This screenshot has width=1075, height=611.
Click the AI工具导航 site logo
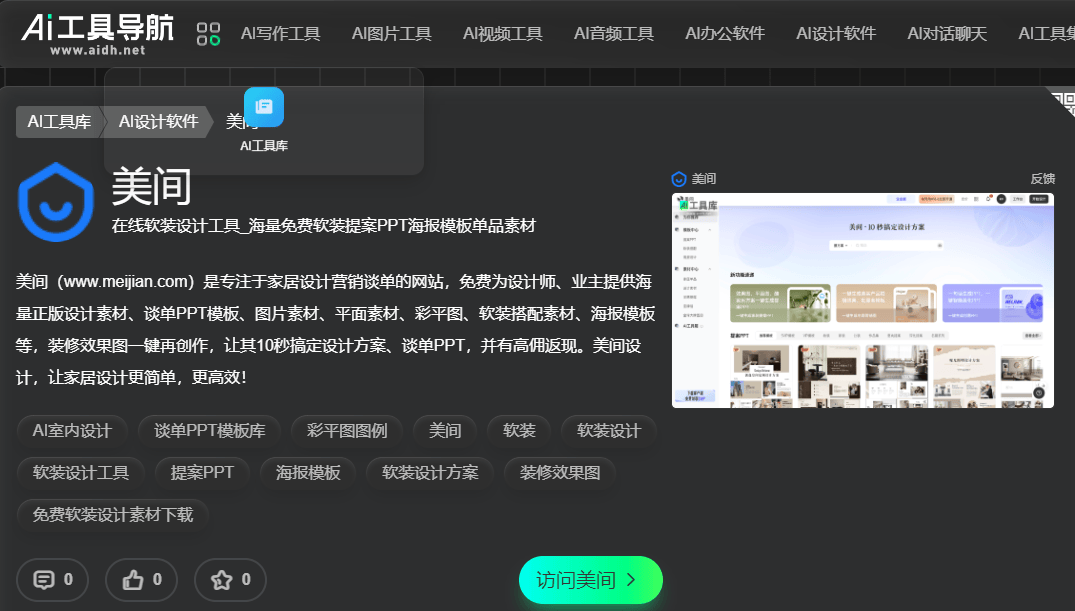(98, 33)
